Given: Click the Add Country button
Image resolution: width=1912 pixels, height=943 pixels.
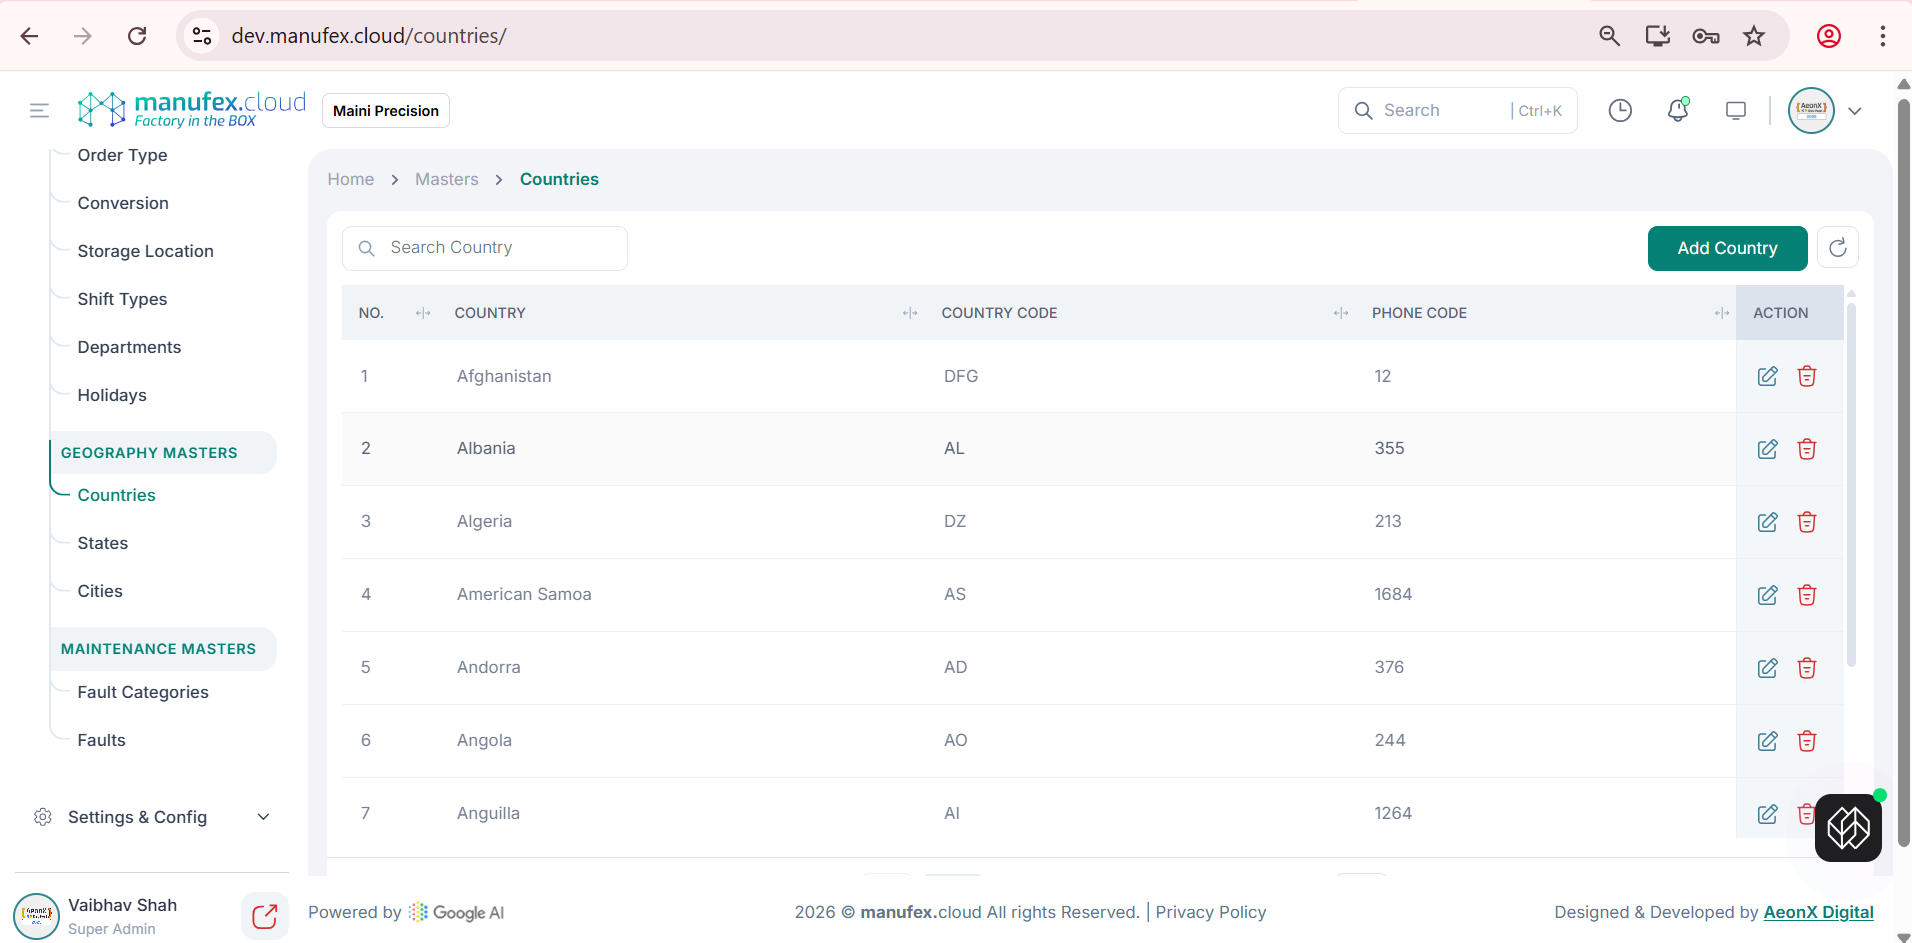Looking at the screenshot, I should click(x=1727, y=248).
